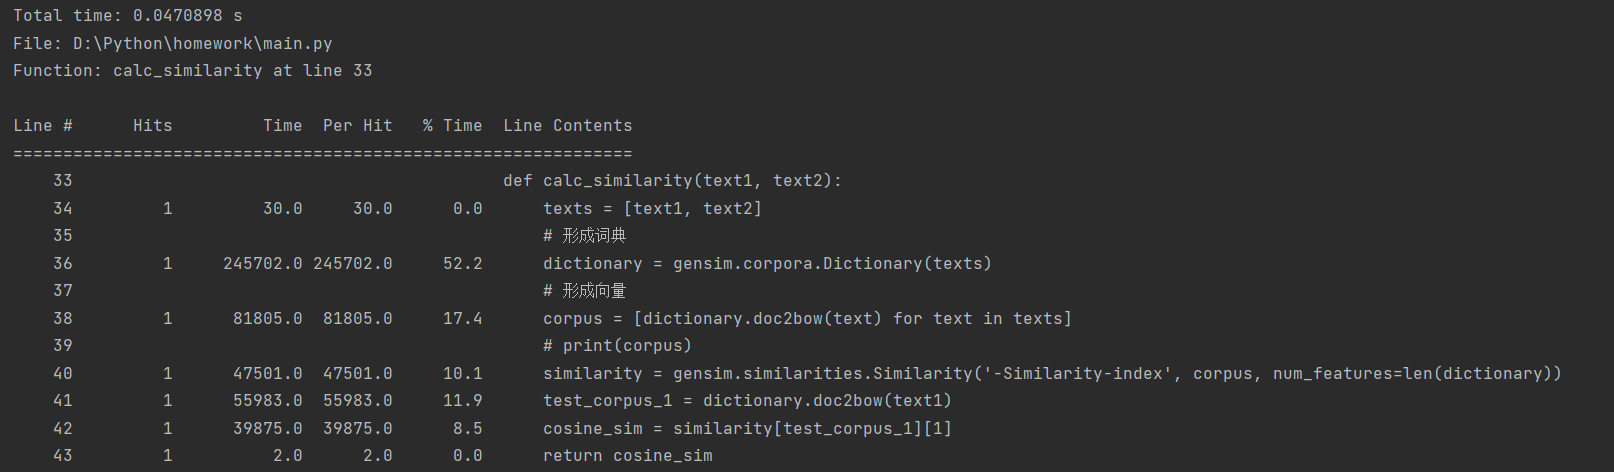Click the cosine_sim = similarity[test_corpus_1][1] line

click(x=747, y=429)
